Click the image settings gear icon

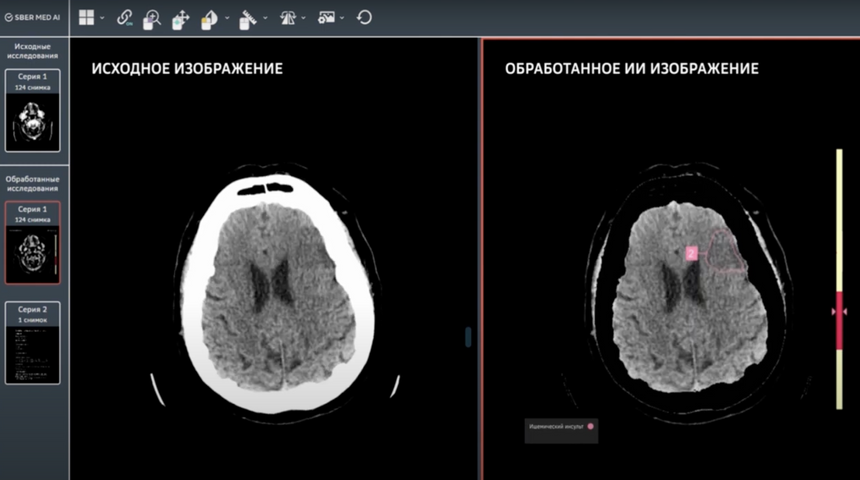pos(326,18)
